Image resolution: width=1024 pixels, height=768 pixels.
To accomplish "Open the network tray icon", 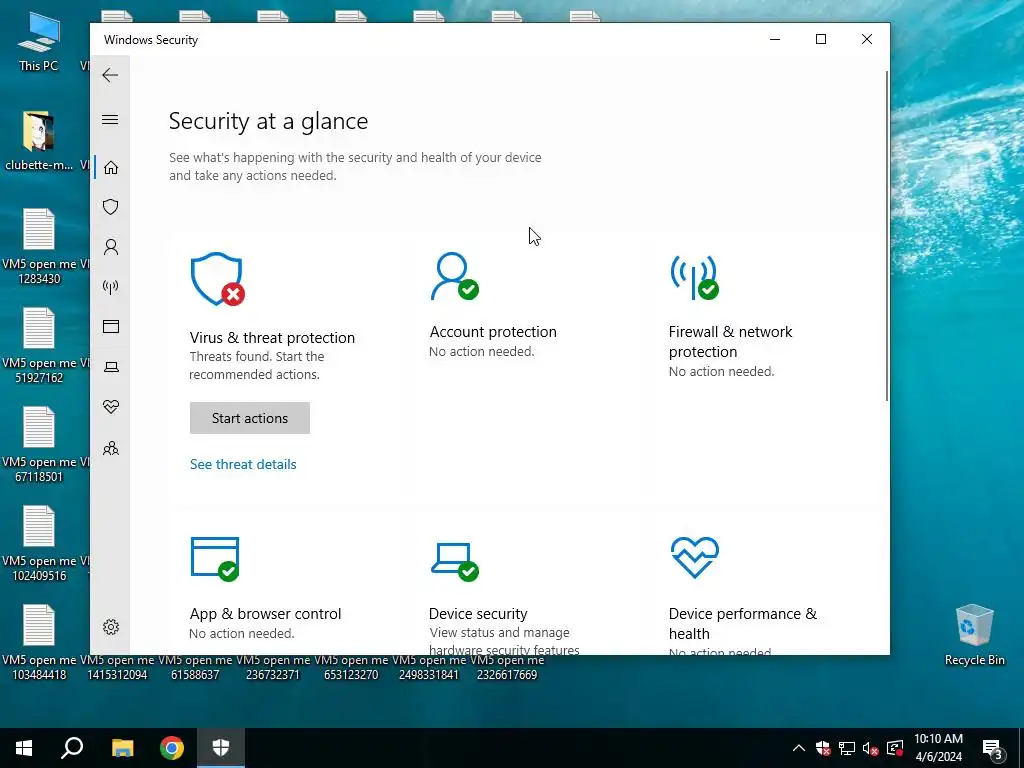I will click(847, 748).
